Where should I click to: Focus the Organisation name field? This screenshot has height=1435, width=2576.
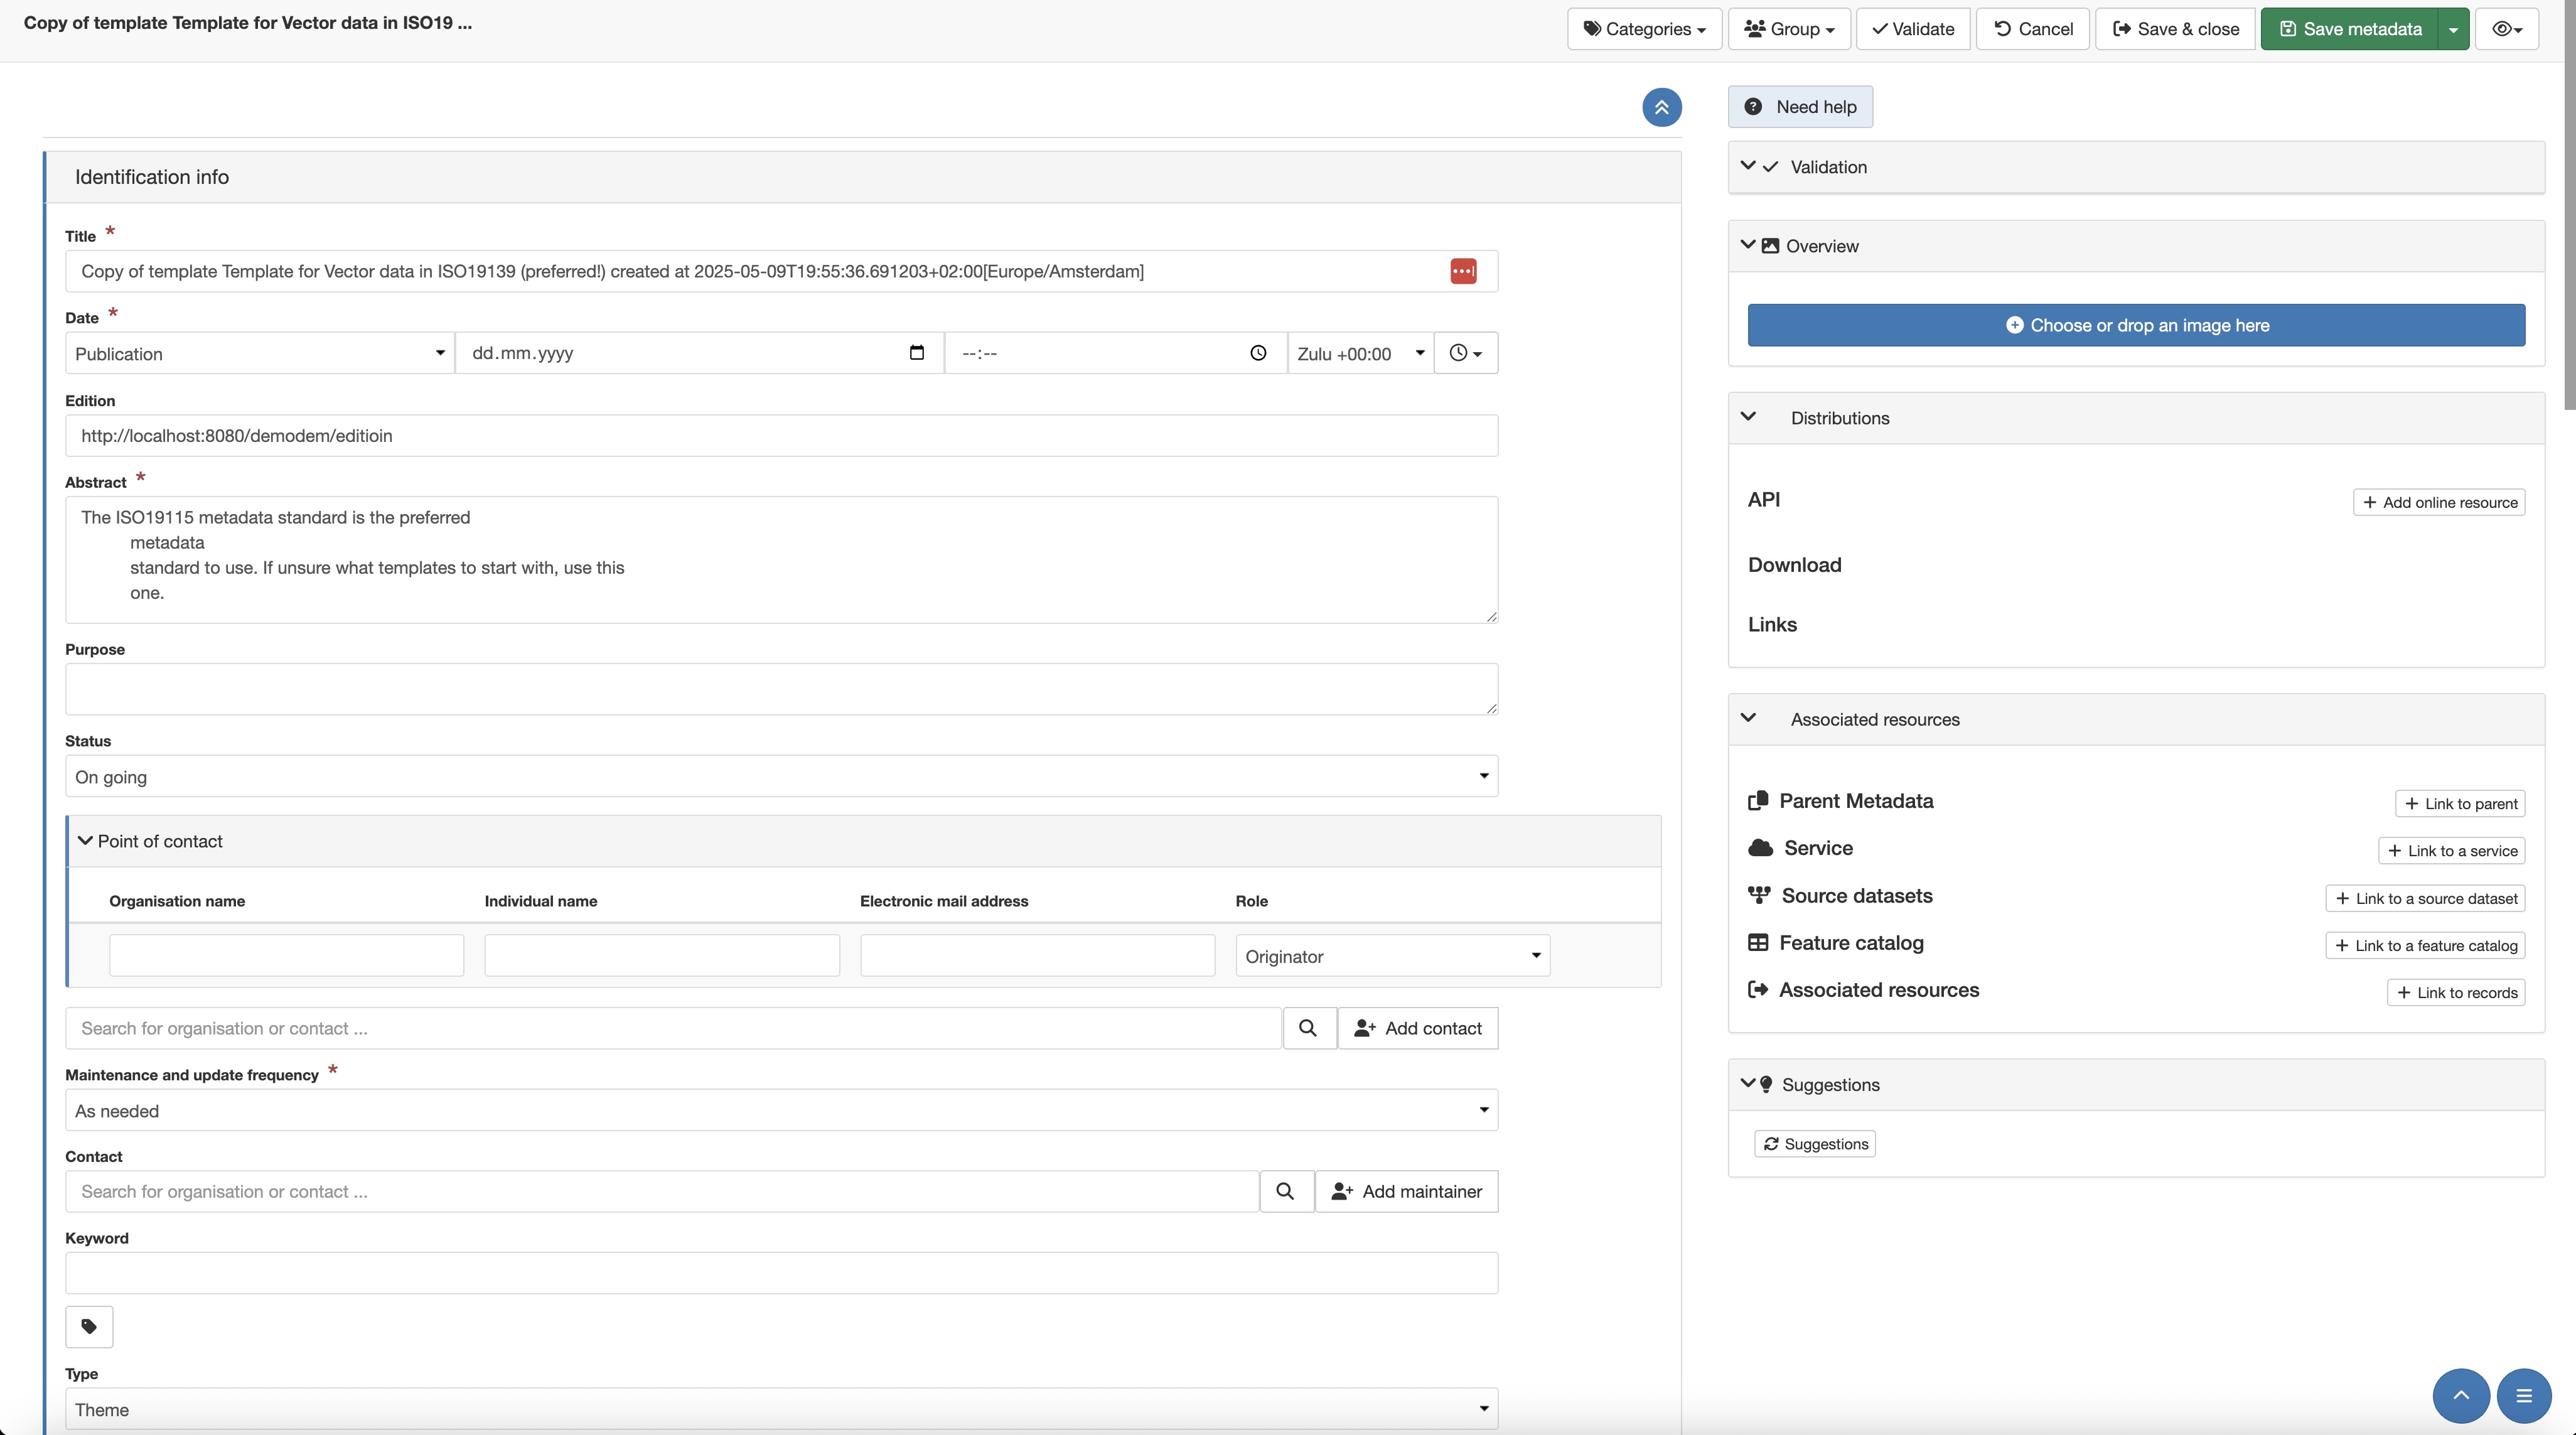(286, 955)
